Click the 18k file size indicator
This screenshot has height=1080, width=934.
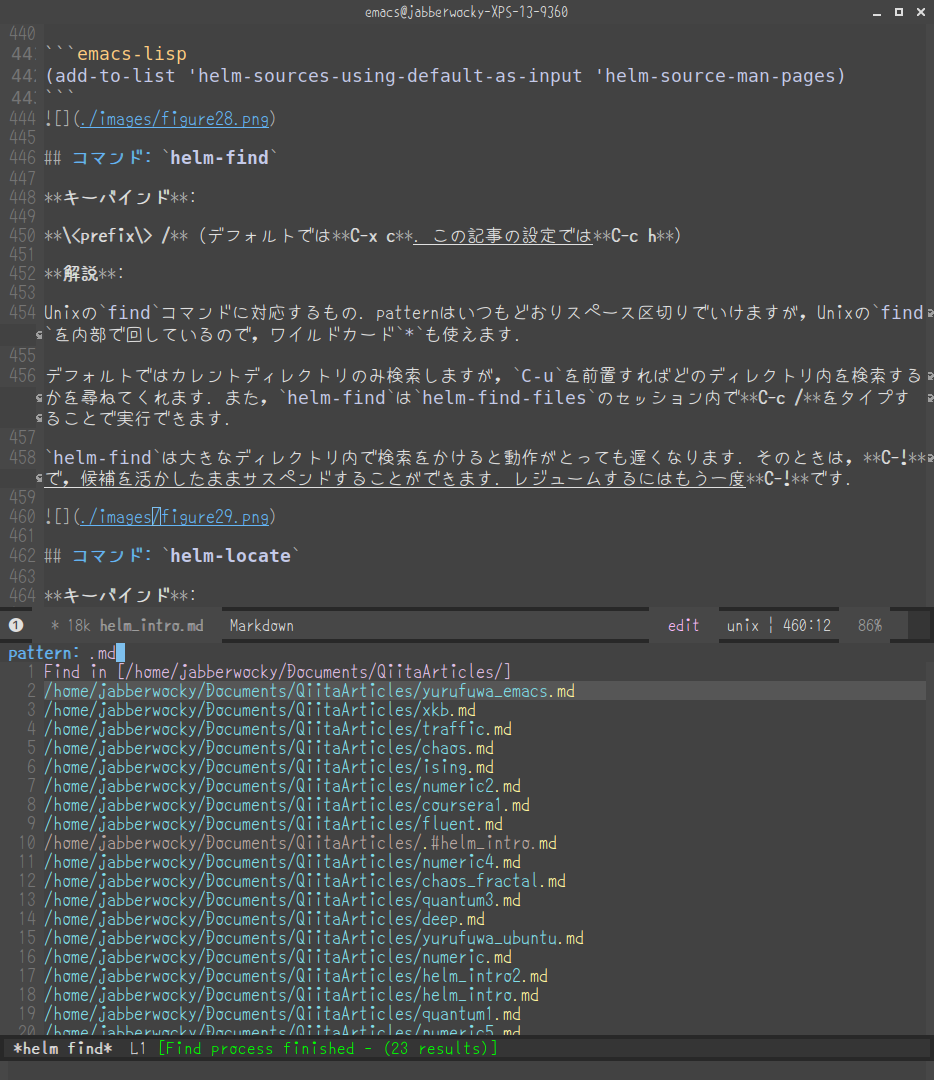(x=79, y=625)
